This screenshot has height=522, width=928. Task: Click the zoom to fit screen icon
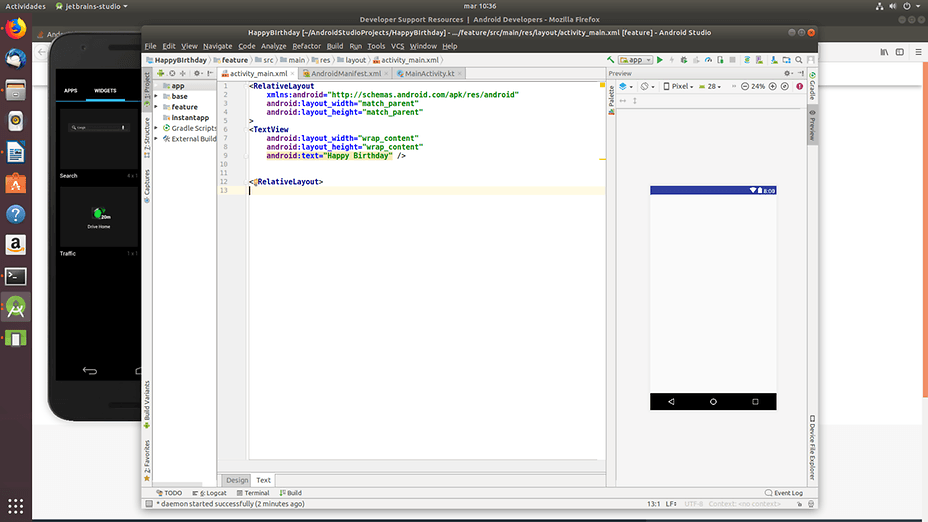785,86
